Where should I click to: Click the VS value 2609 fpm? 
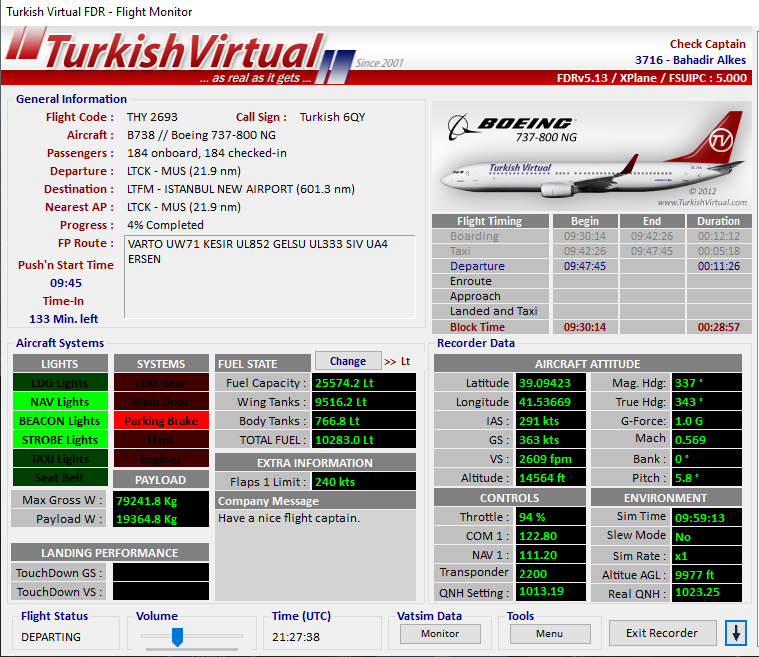point(551,458)
